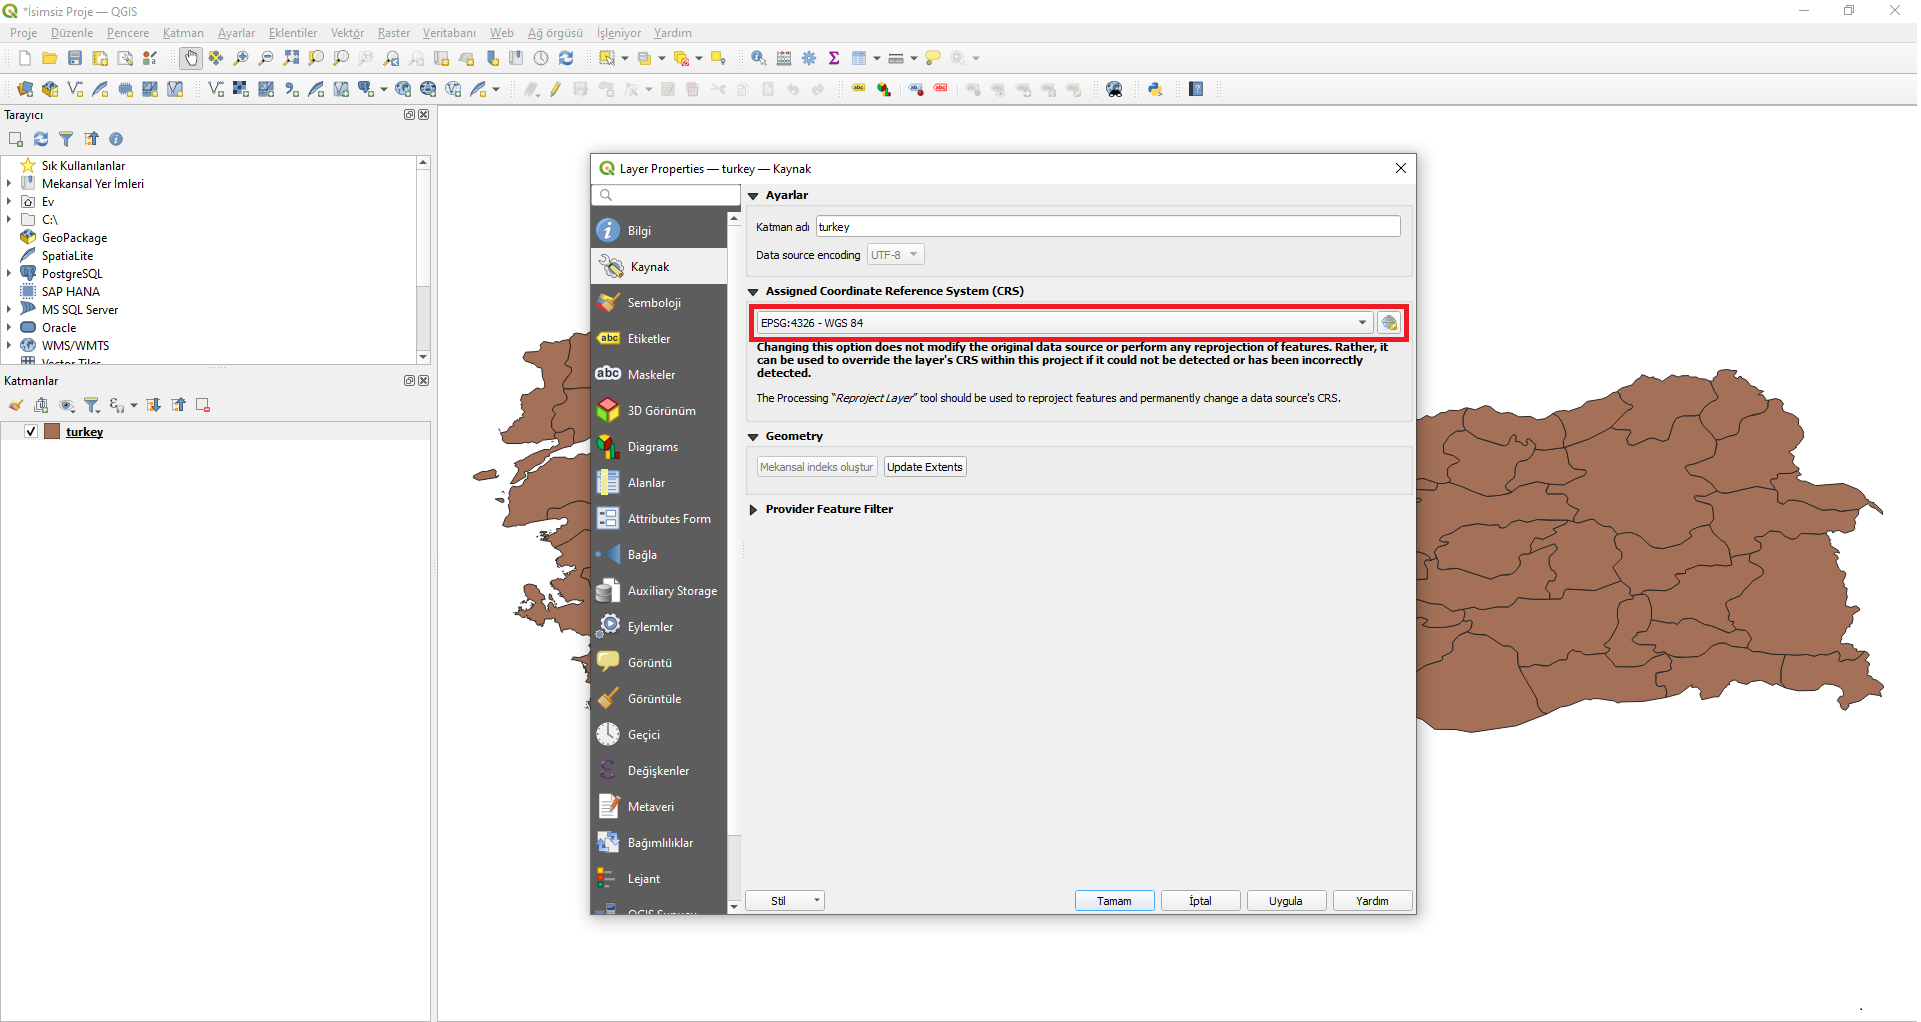This screenshot has height=1022, width=1921.
Task: Click the Select CRS globe button
Action: (x=1389, y=323)
